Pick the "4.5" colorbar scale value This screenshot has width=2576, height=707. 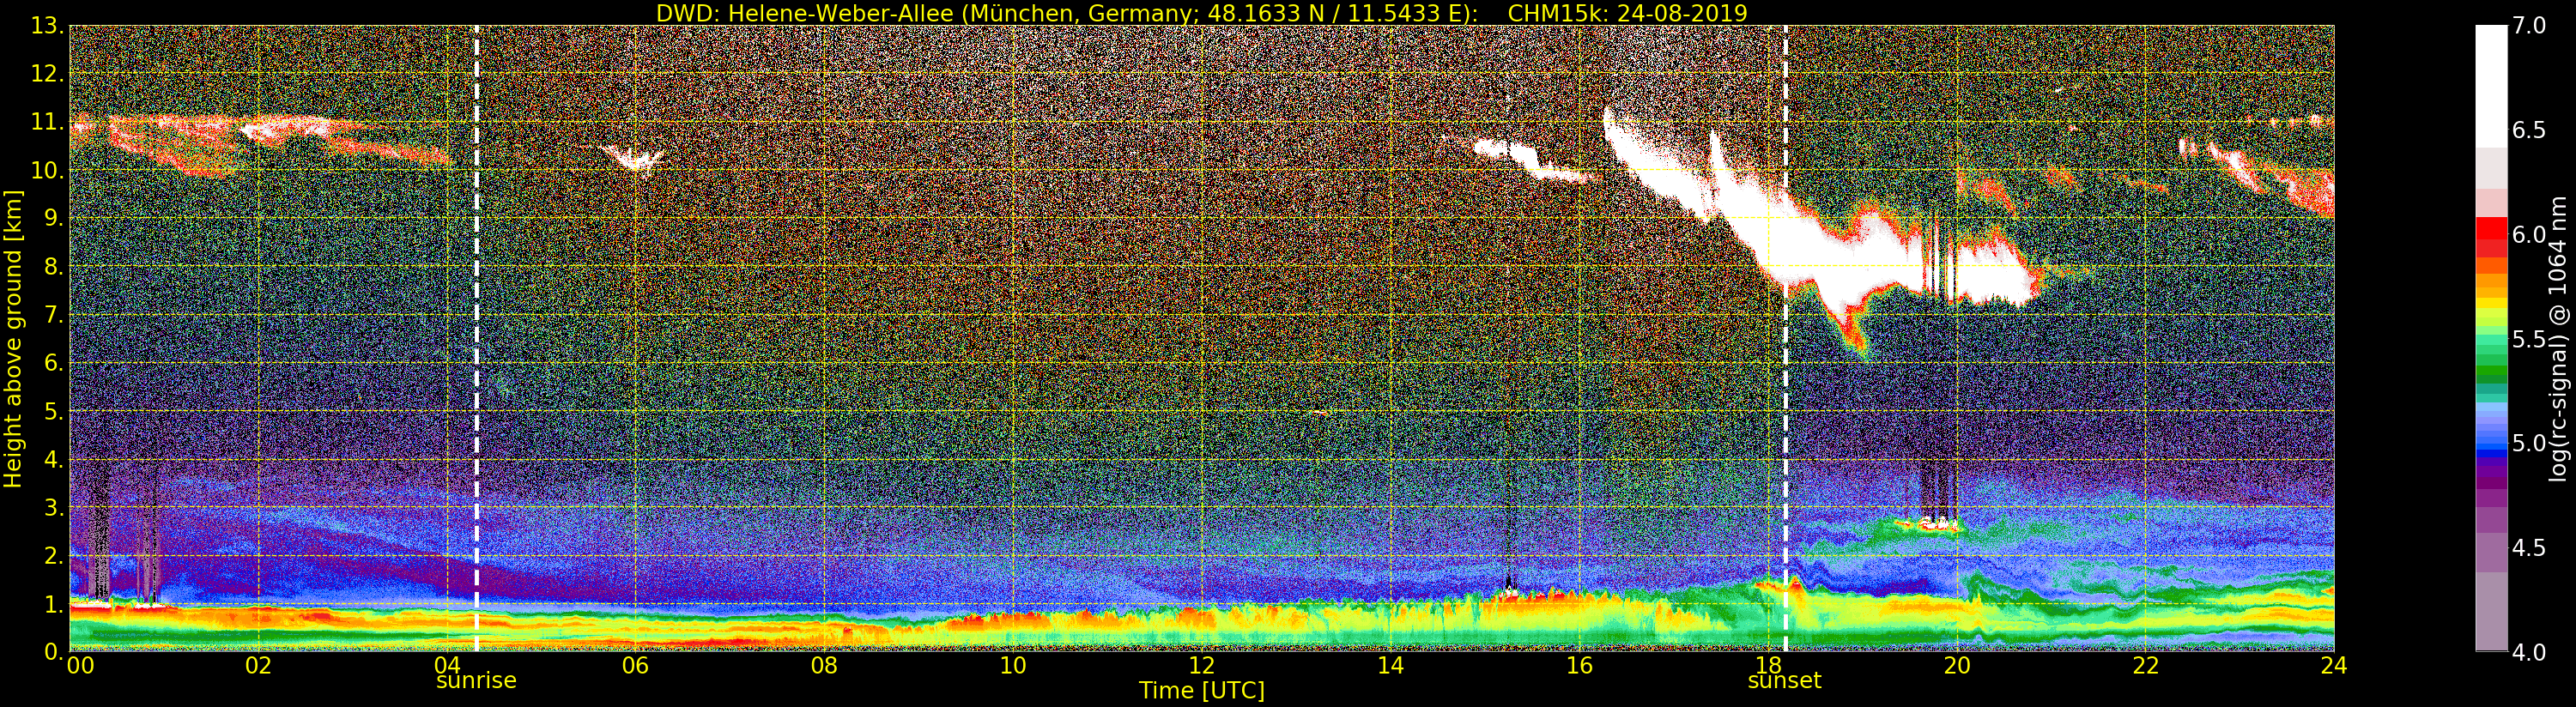pyautogui.click(x=2529, y=548)
